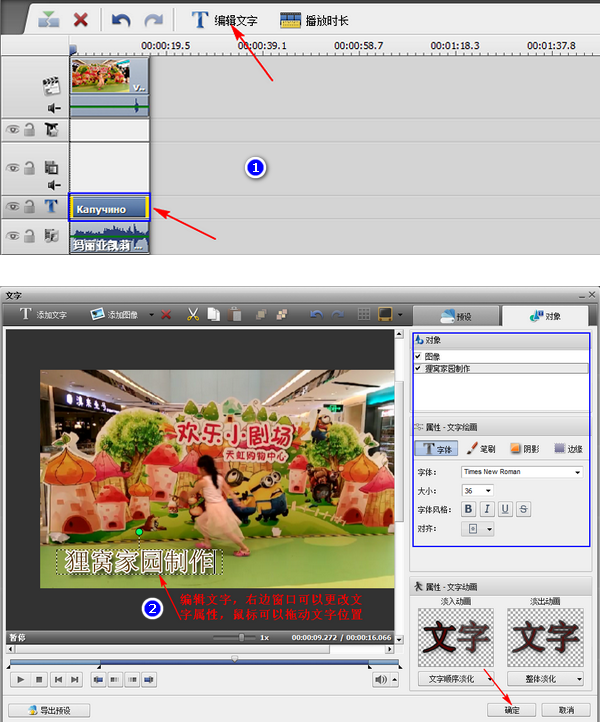The image size is (600, 722).
Task: Select the video track clapperboard icon
Action: tap(52, 86)
